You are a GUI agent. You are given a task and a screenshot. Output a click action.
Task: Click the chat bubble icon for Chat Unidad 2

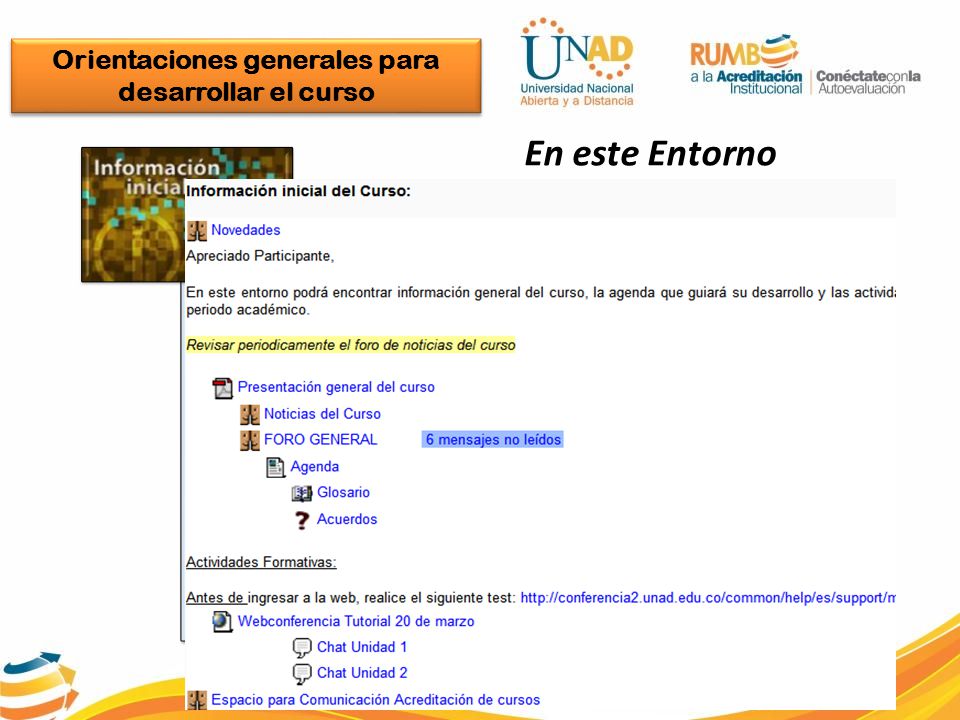[x=302, y=673]
